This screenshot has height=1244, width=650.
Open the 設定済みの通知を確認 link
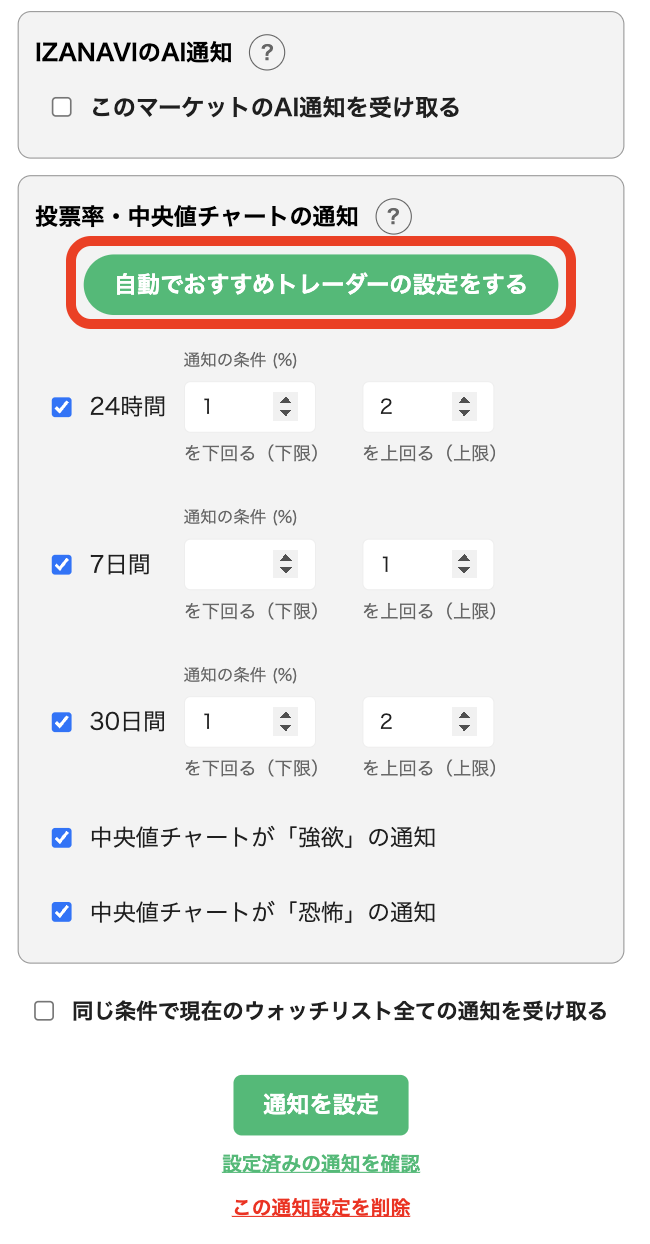tap(321, 1166)
